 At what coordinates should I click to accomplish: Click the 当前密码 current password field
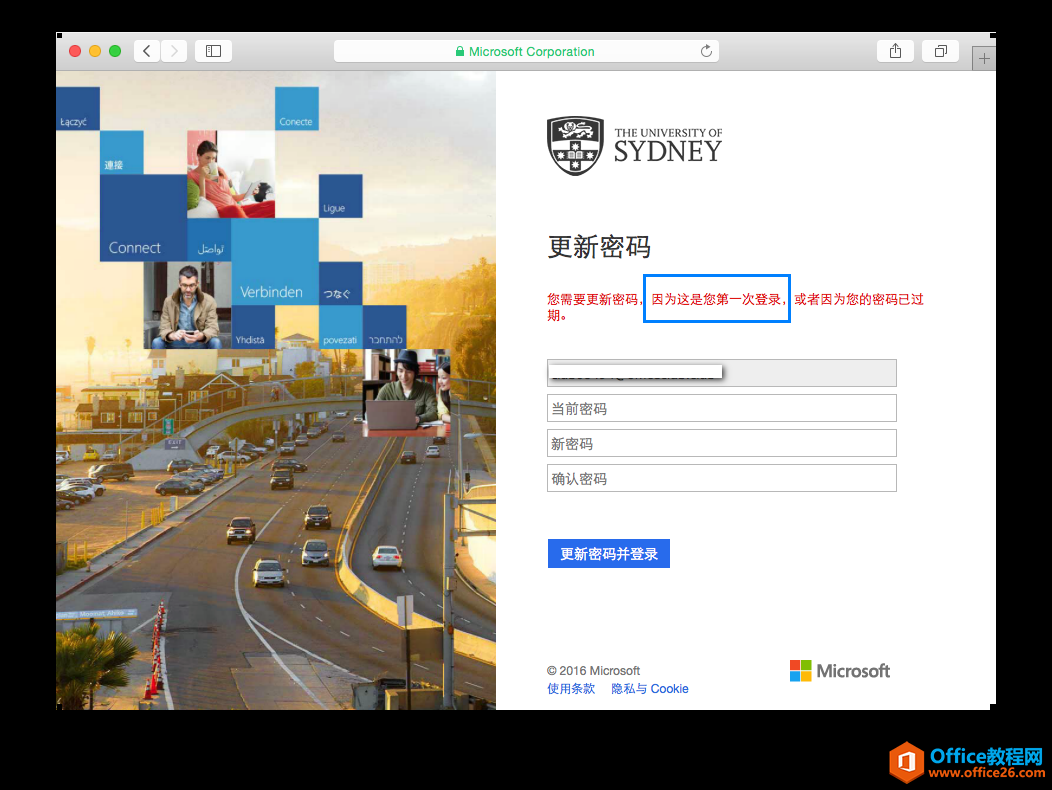(x=721, y=408)
